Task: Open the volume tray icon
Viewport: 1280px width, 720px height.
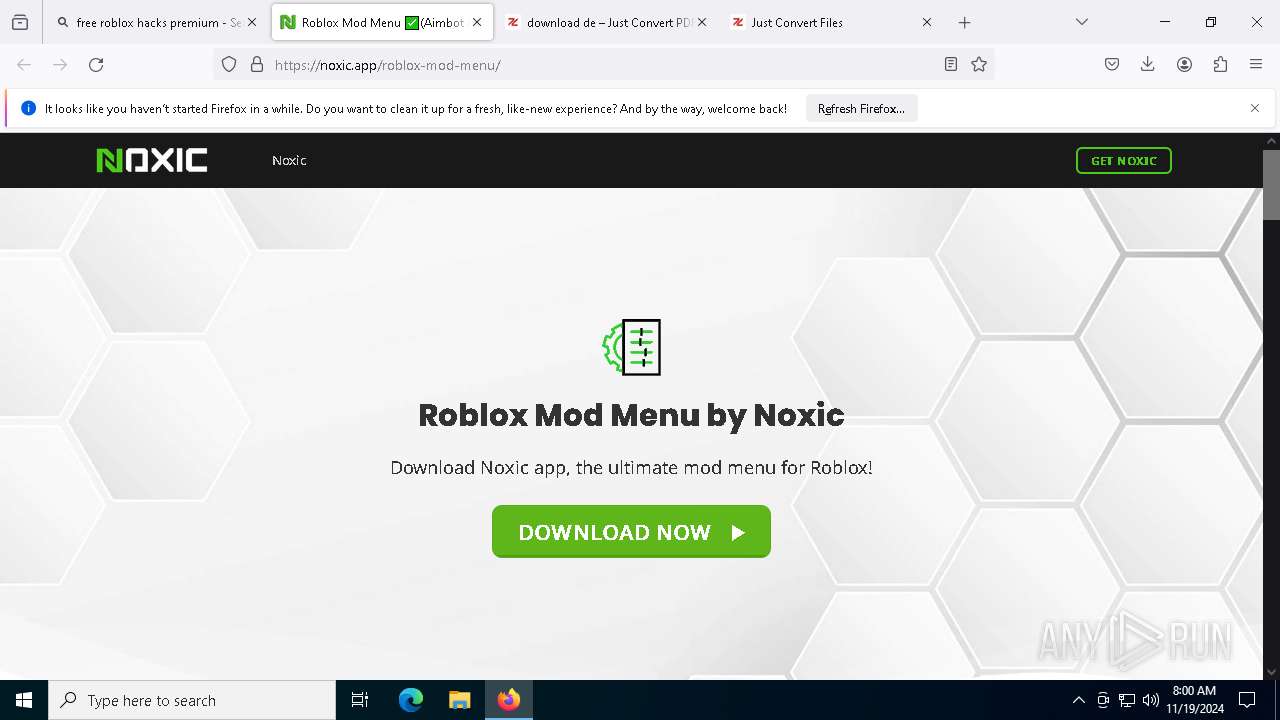Action: pyautogui.click(x=1151, y=700)
